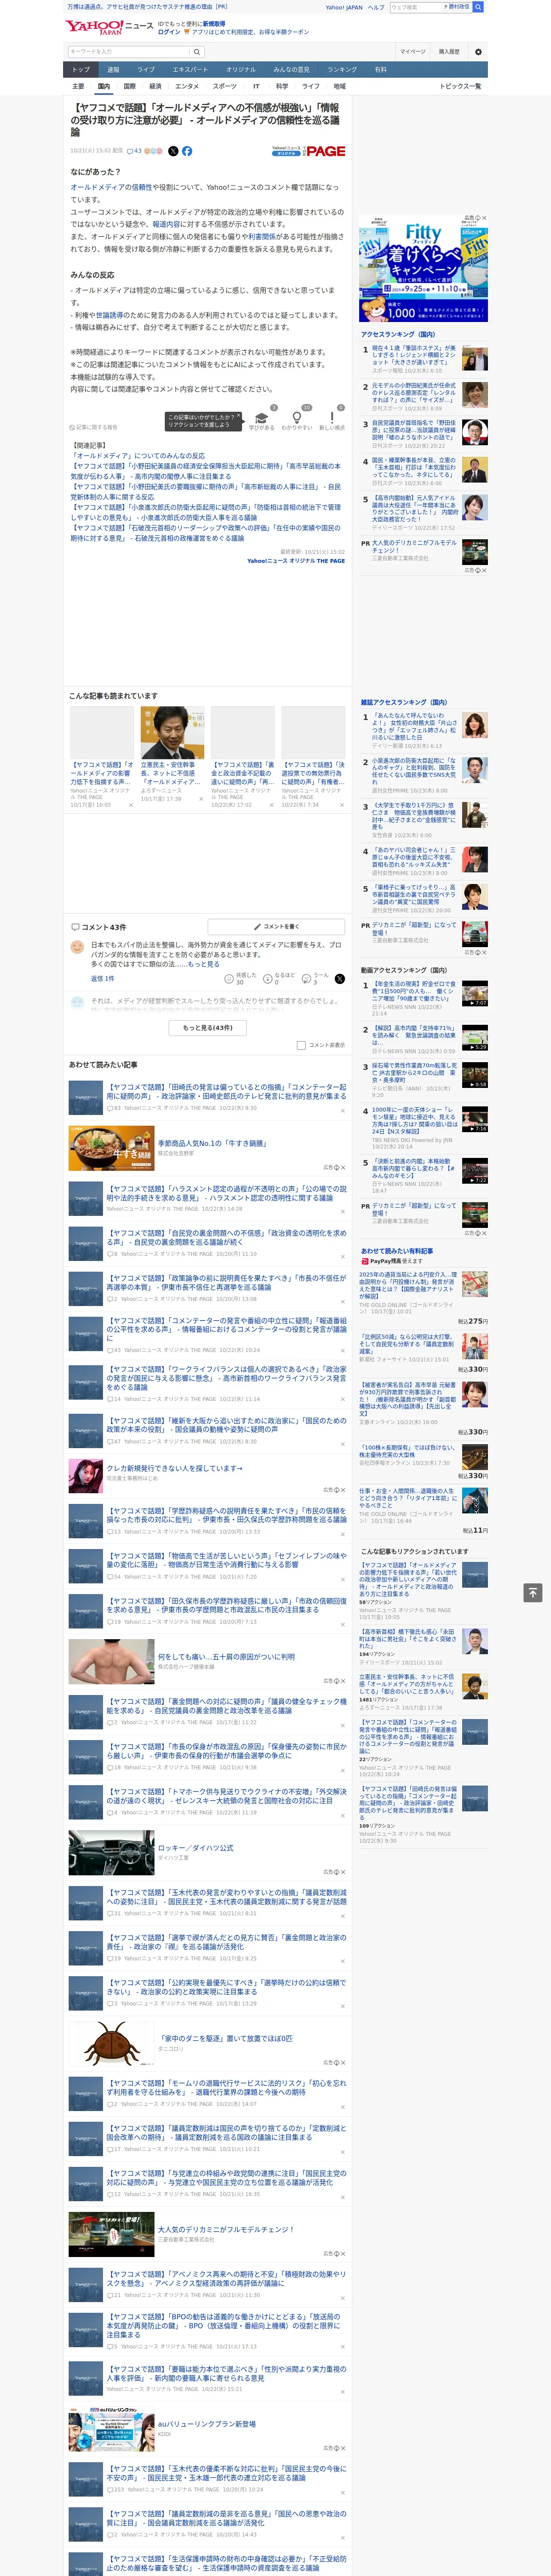Toggle the コメント非表示 checkbox

(x=301, y=1045)
